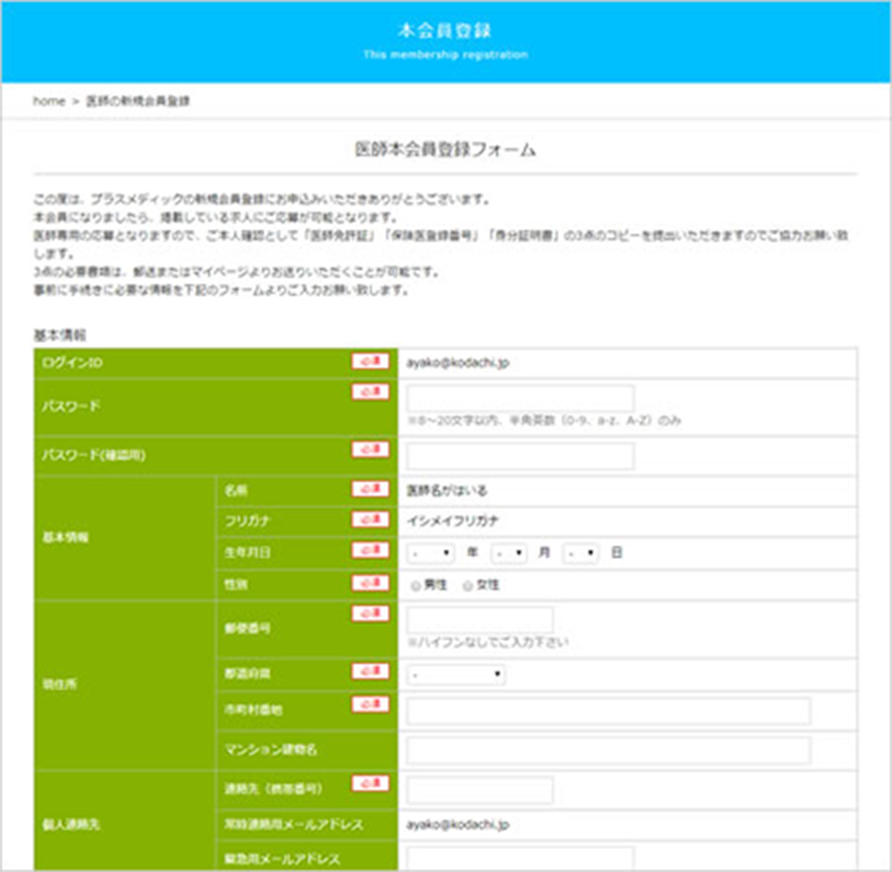The image size is (892, 872).
Task: Open the 都道府県 prefecture dropdown
Action: coord(456,675)
